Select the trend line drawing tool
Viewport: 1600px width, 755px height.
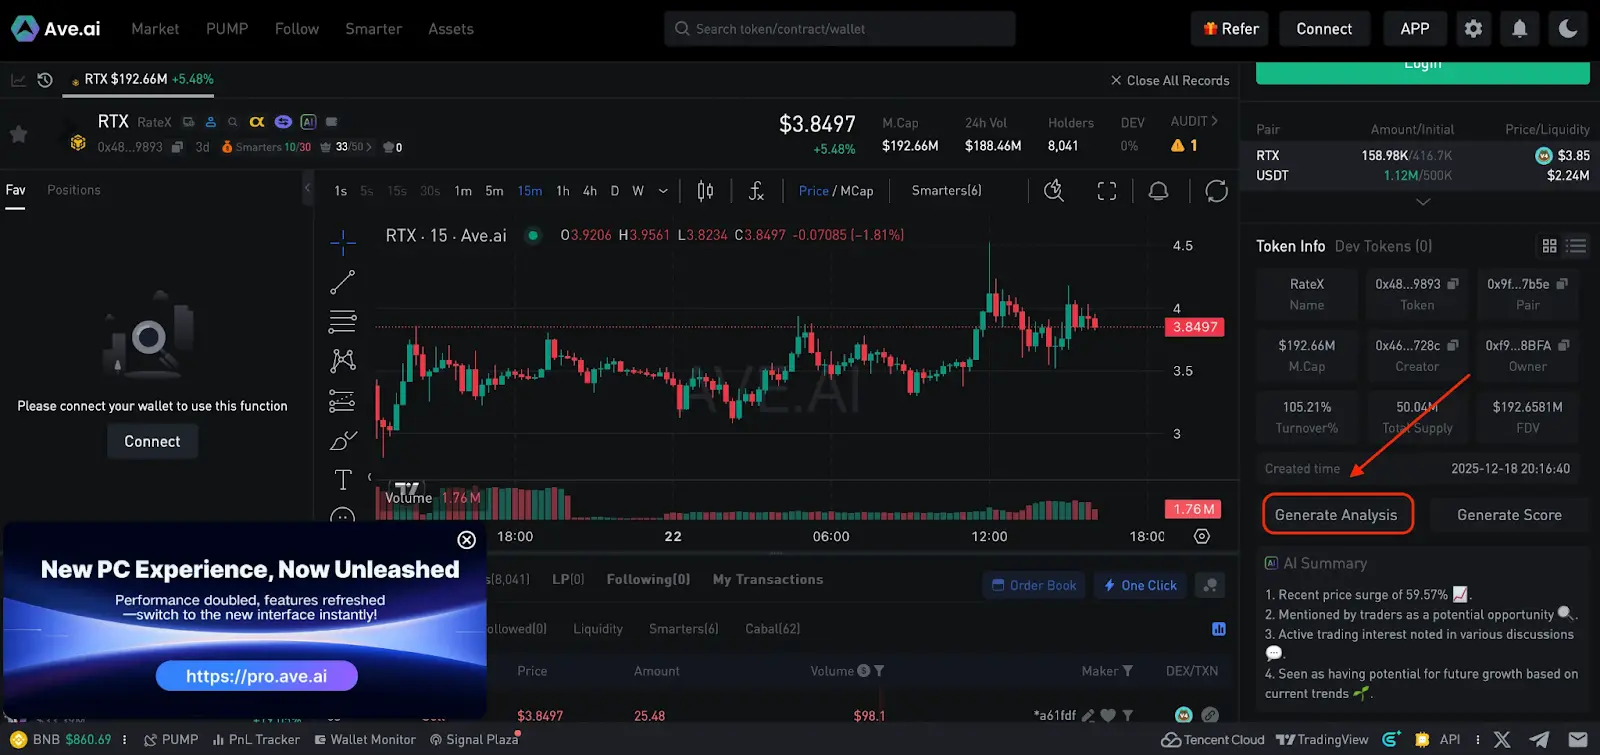pos(342,283)
